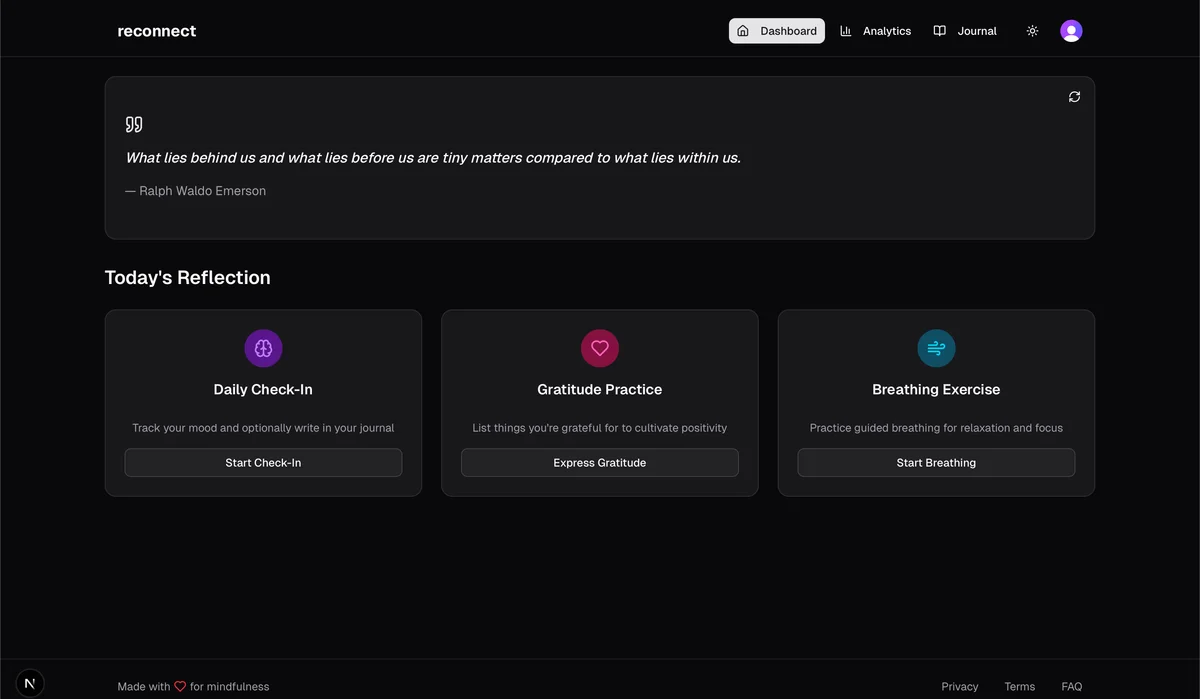Screen dimensions: 1200x699
Task: Click the pink heart Gratitude icon
Action: (x=600, y=348)
